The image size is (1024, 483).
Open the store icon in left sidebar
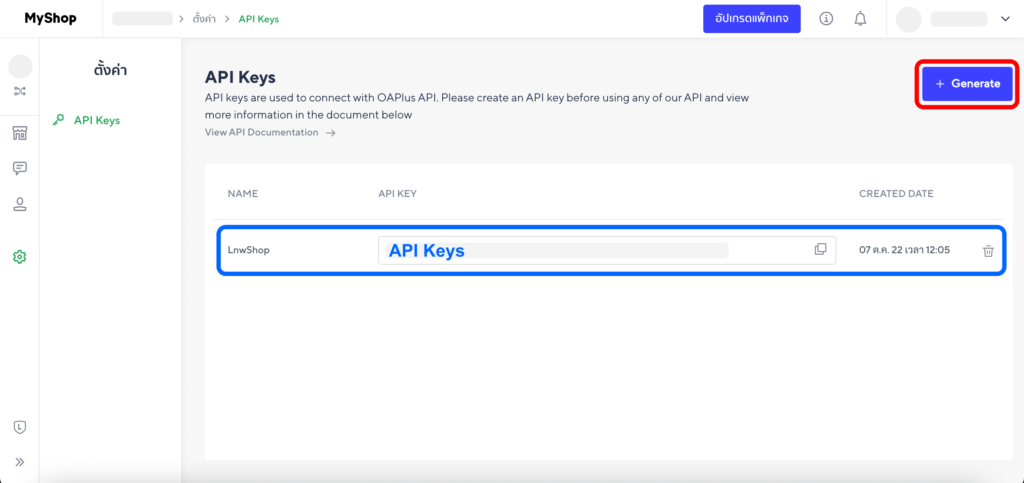[20, 133]
